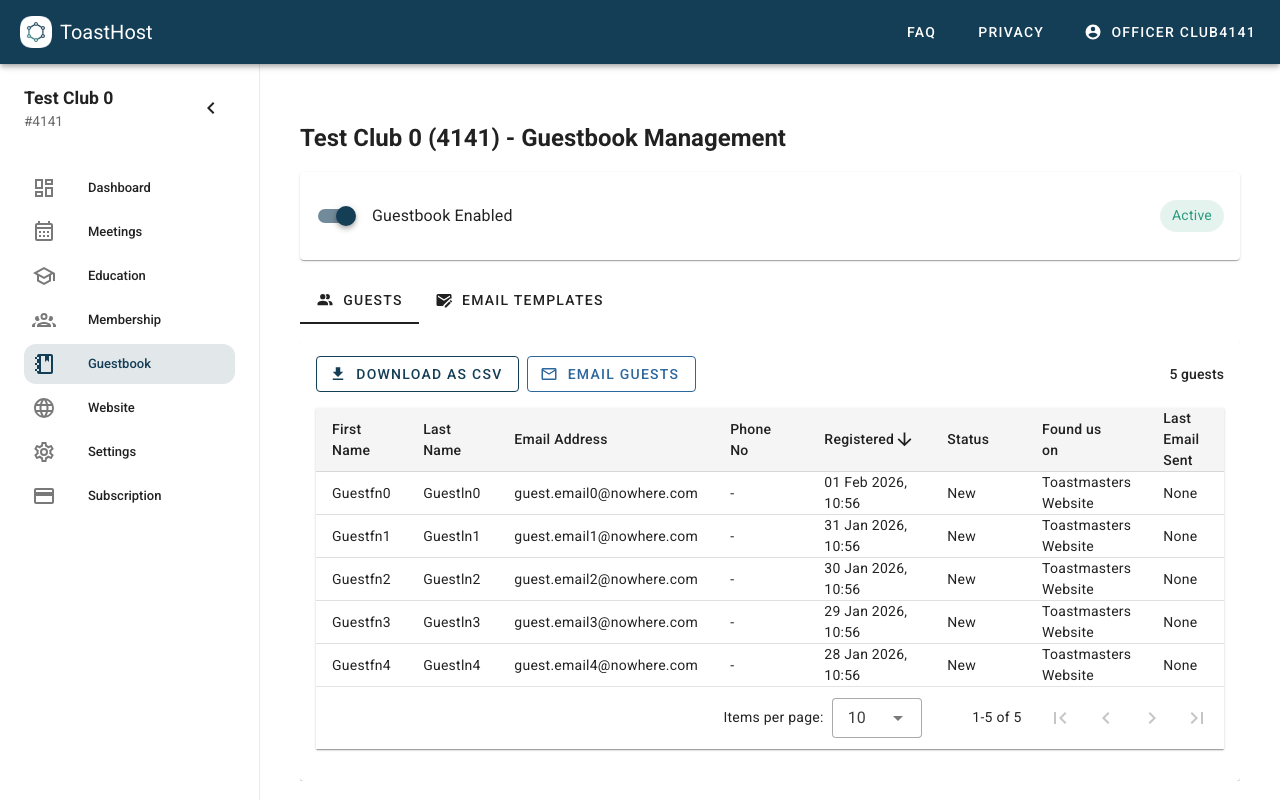
Task: Open the Officer Club4141 account menu
Action: (1170, 32)
